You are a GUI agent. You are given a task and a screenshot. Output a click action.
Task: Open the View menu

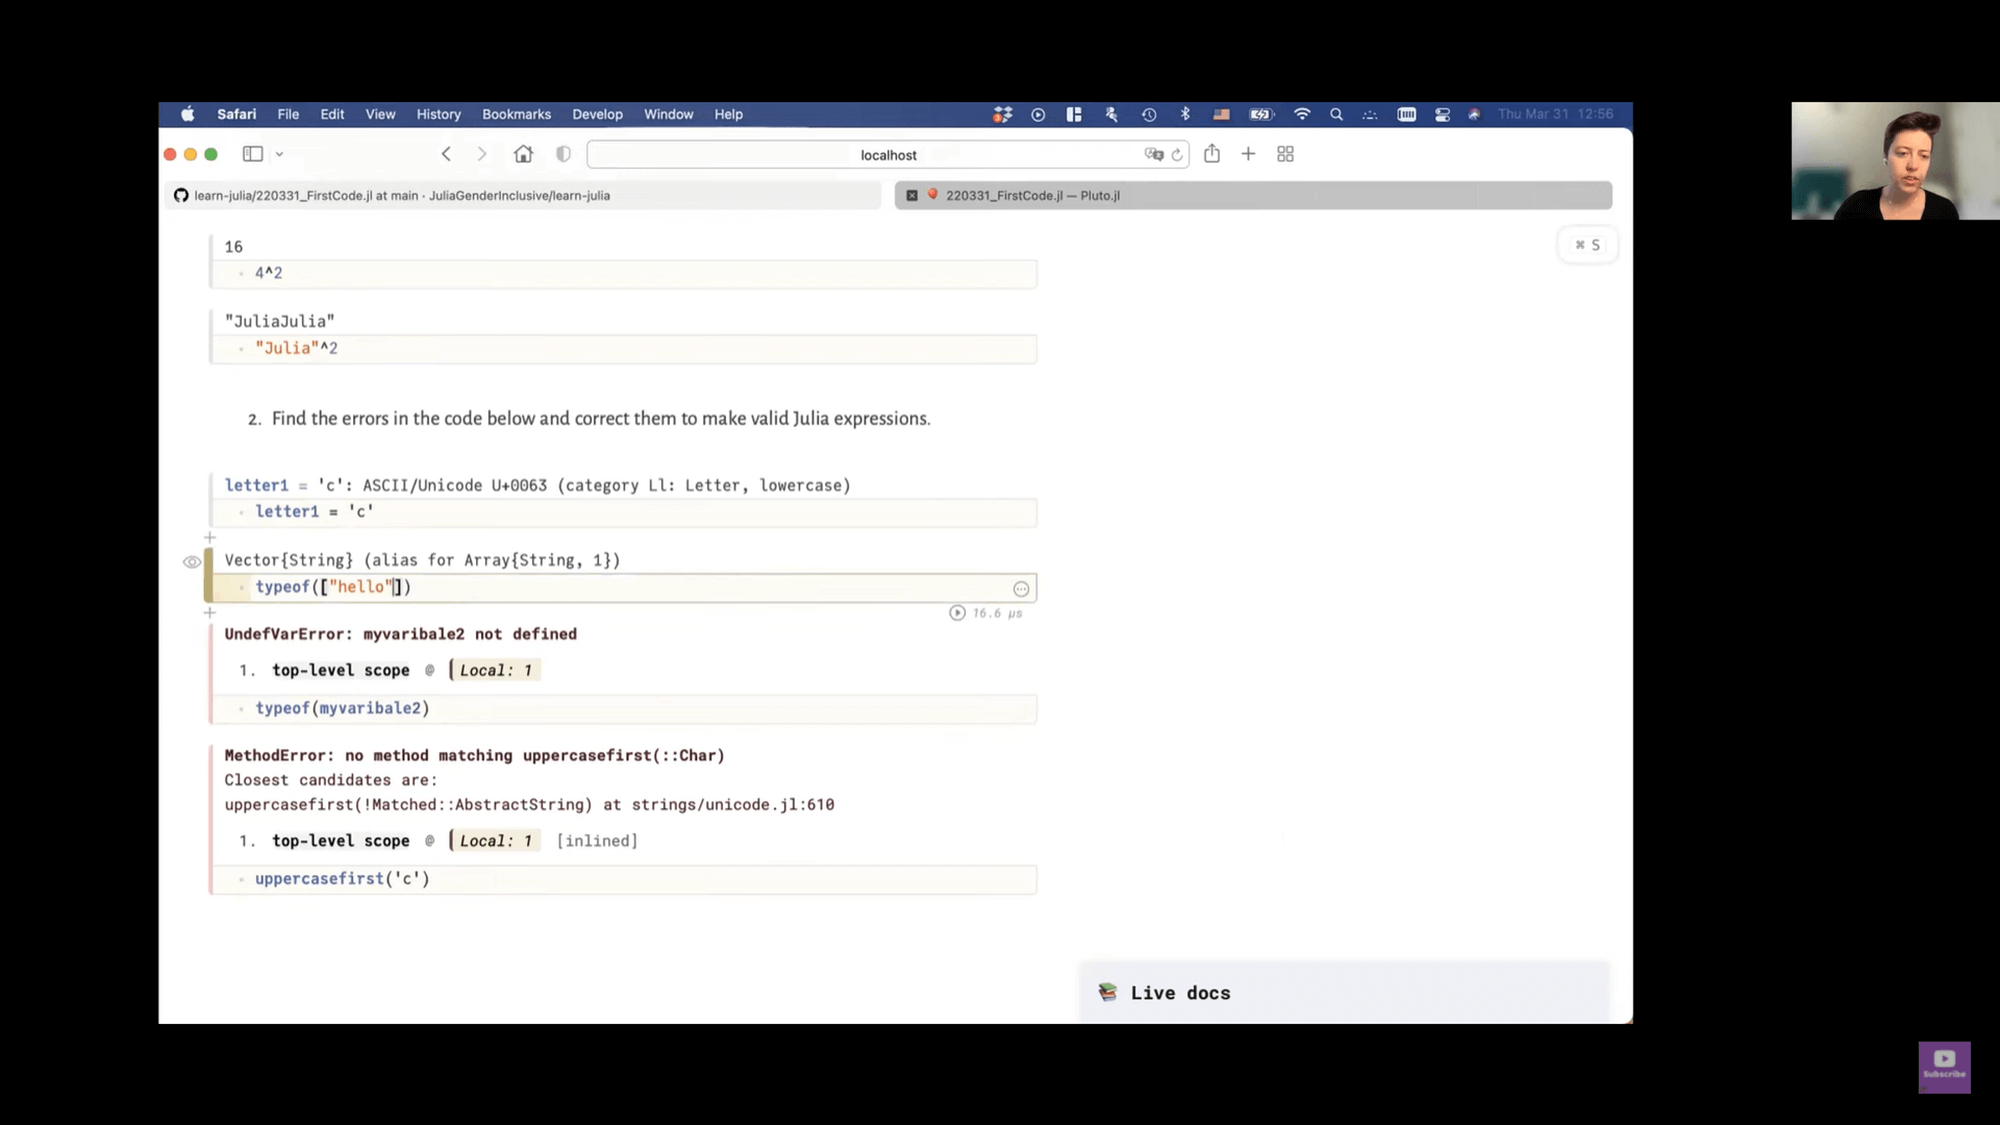(380, 114)
